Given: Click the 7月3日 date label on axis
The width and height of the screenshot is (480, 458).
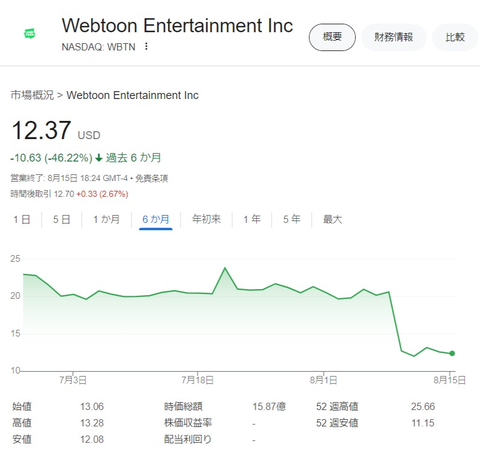Looking at the screenshot, I should coord(73,380).
